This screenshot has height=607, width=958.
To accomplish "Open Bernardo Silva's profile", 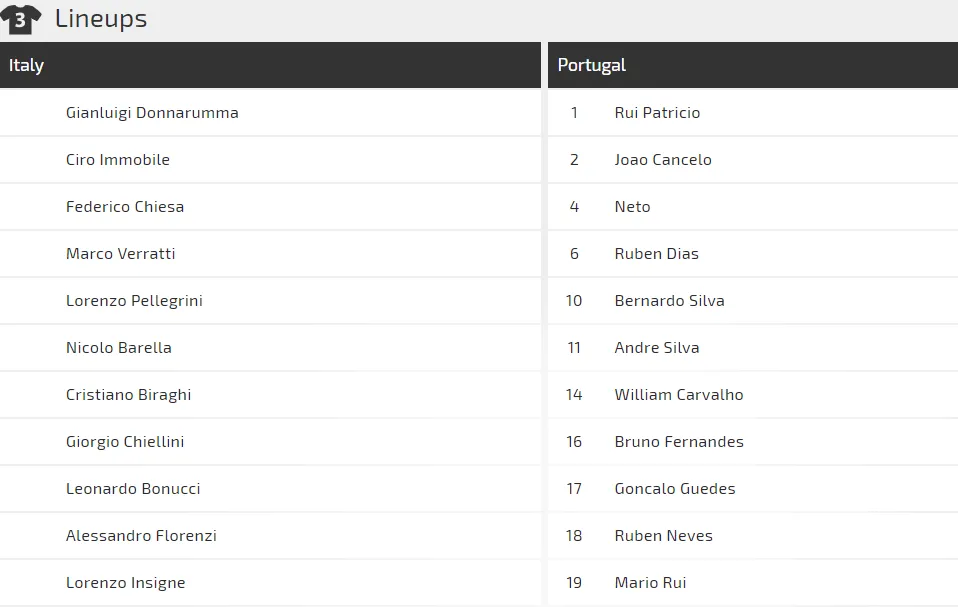I will (670, 301).
